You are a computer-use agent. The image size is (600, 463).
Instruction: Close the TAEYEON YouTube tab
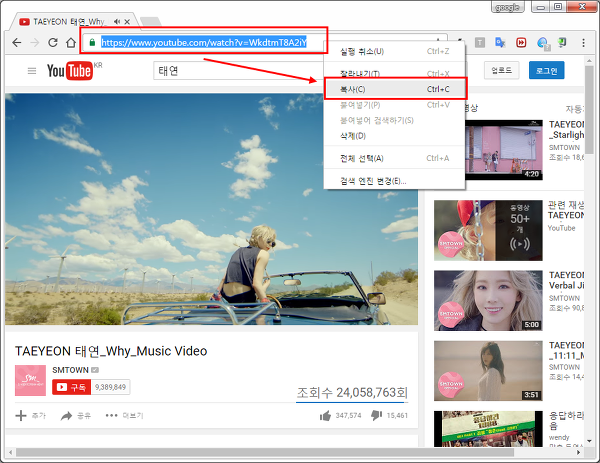[127, 22]
